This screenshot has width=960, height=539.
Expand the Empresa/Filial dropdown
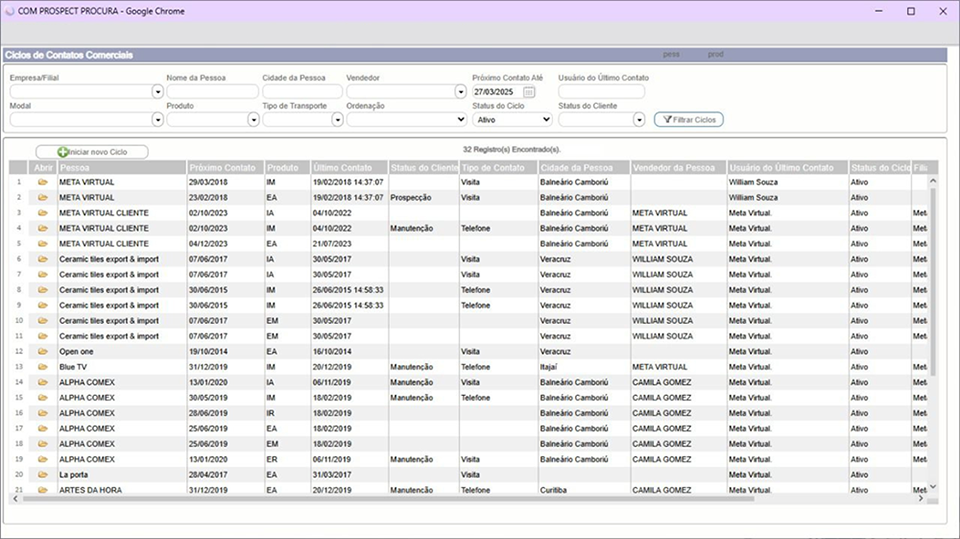tap(157, 92)
